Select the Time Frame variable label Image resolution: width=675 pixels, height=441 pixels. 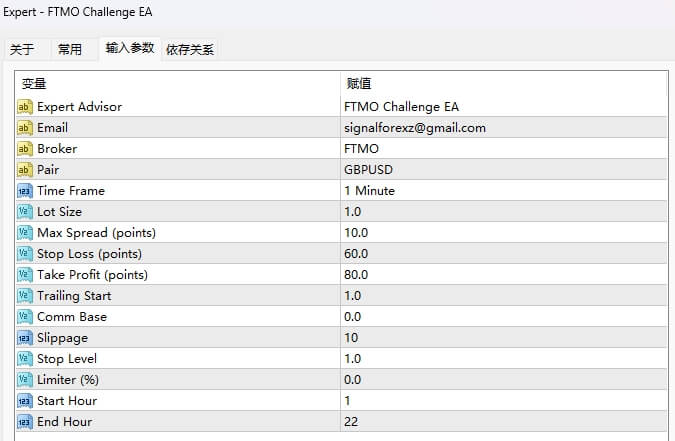pos(71,191)
